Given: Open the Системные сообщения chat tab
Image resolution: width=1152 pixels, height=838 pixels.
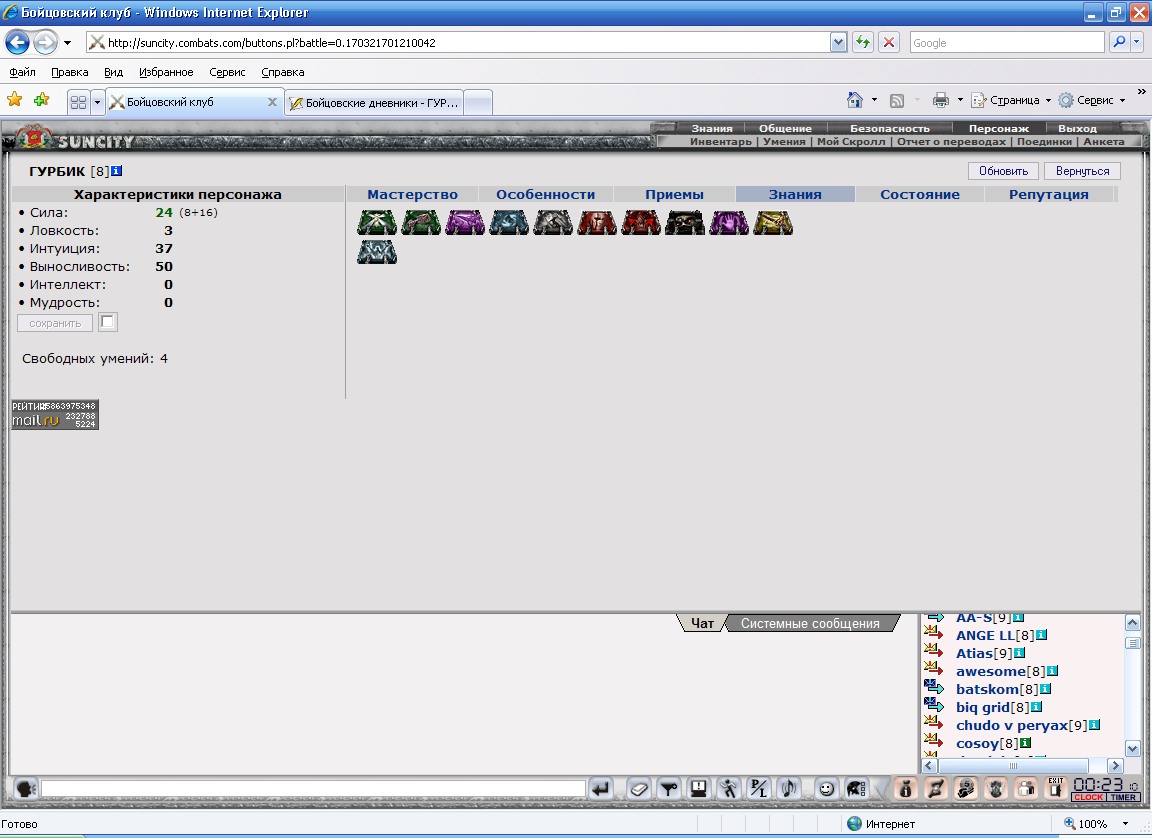Looking at the screenshot, I should [x=810, y=624].
